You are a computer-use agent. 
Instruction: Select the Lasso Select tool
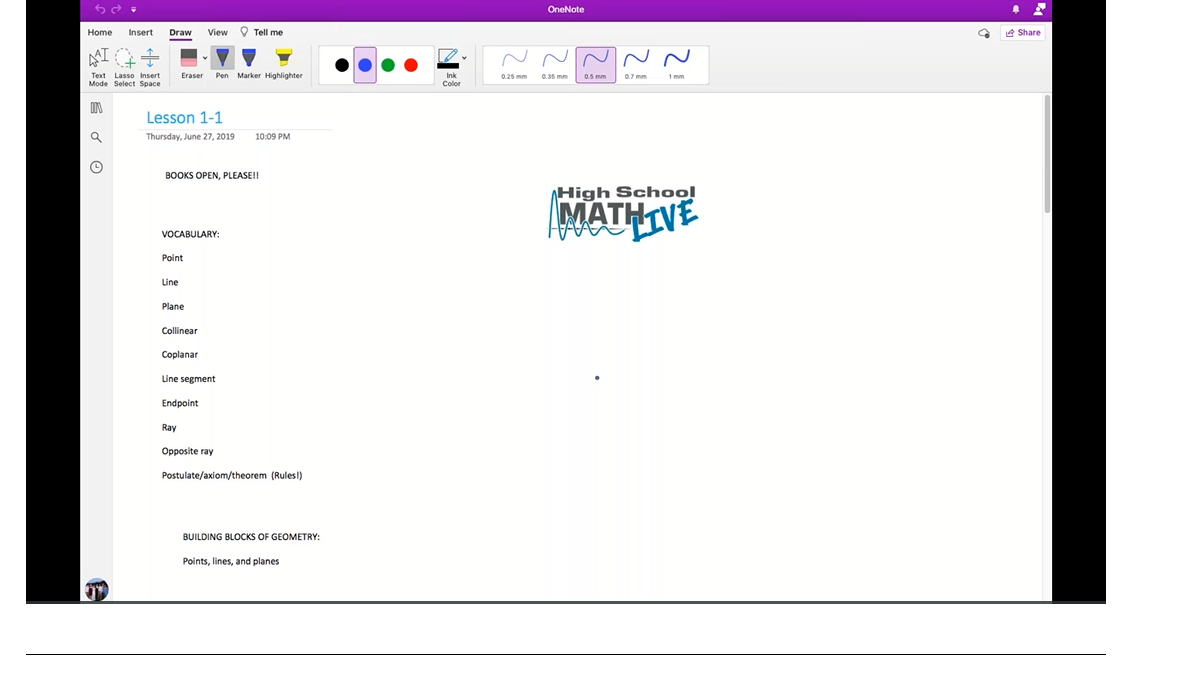pos(124,66)
